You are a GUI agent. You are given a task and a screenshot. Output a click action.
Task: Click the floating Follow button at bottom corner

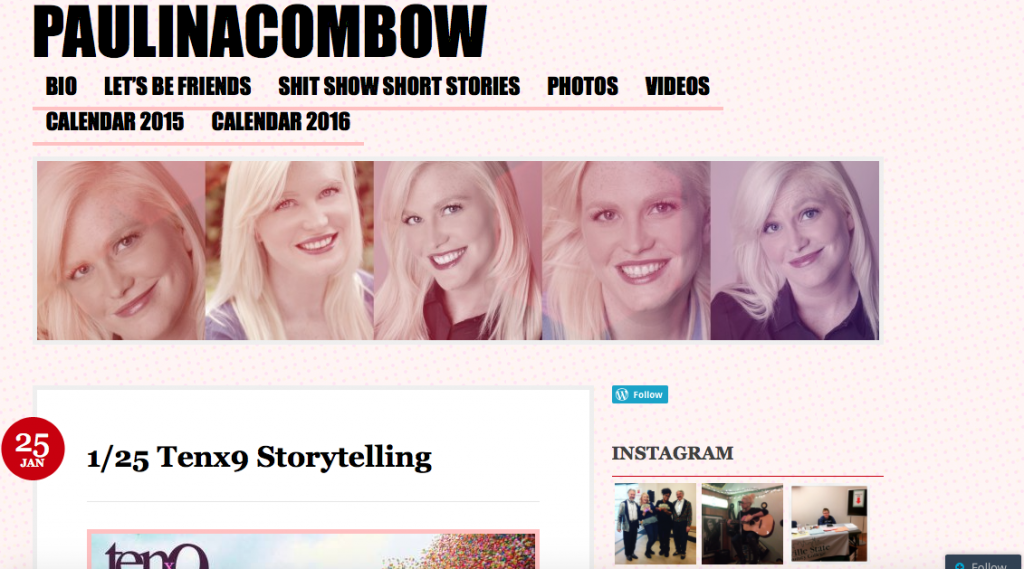983,562
